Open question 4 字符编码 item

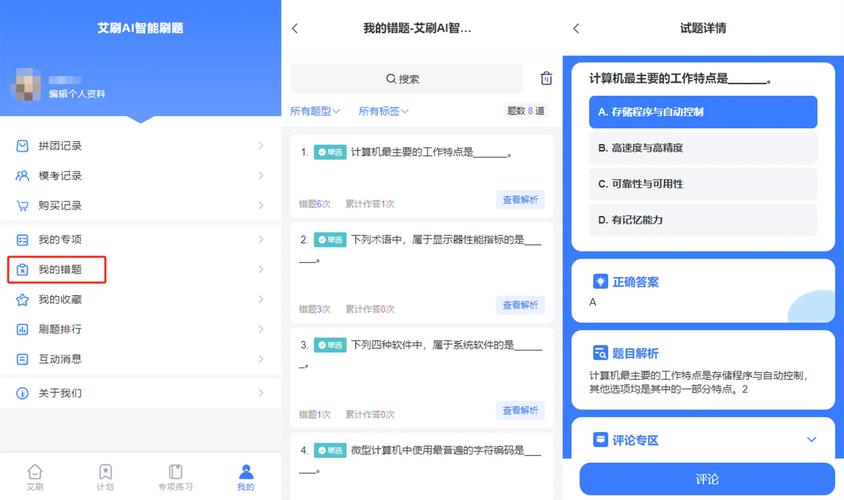(422, 467)
